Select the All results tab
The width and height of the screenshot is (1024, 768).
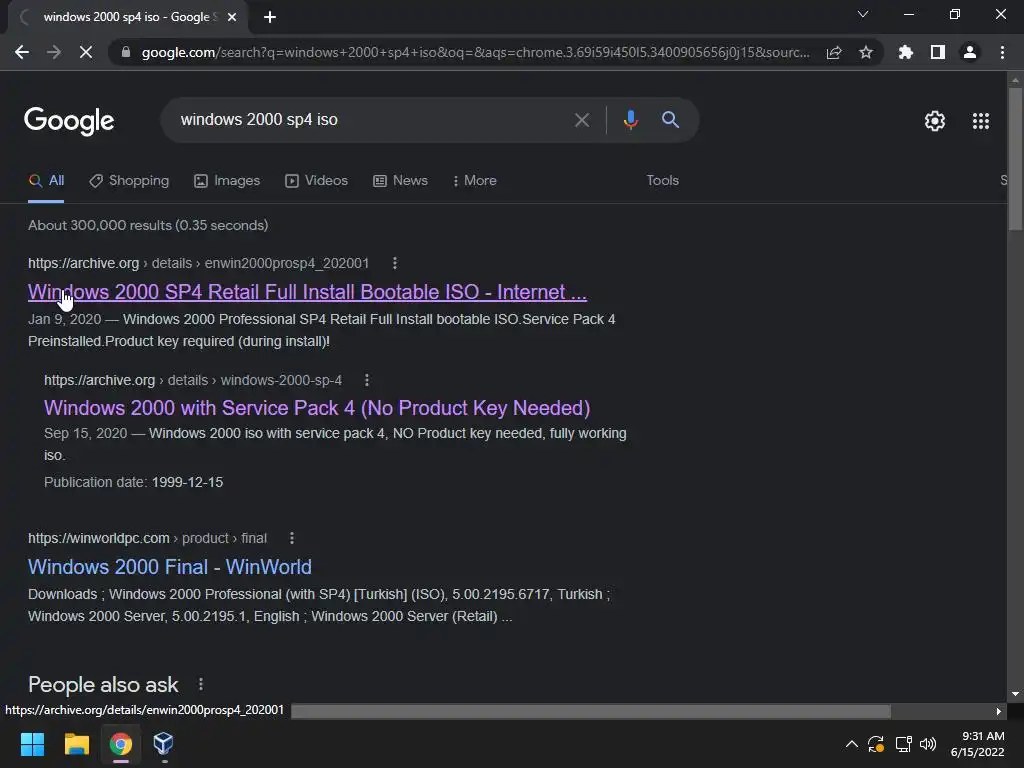(46, 181)
